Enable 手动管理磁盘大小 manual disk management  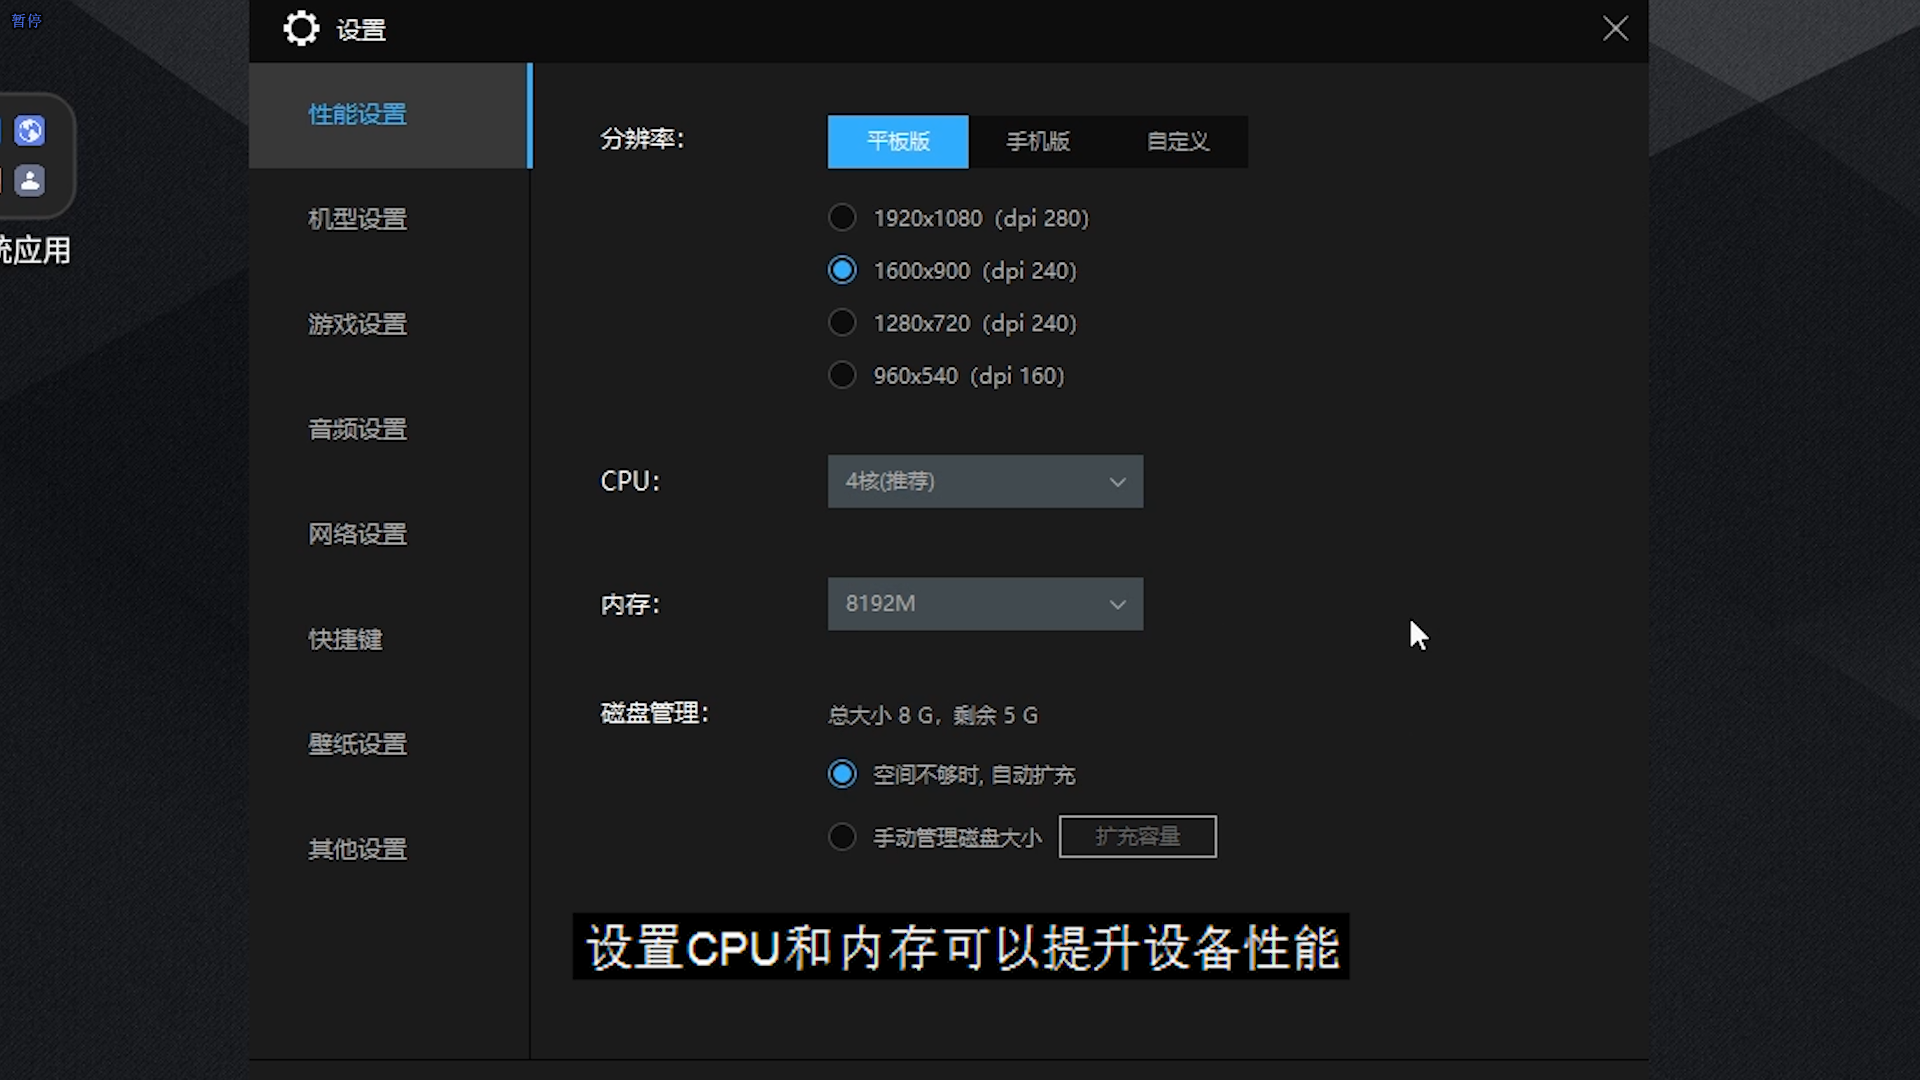pos(842,836)
